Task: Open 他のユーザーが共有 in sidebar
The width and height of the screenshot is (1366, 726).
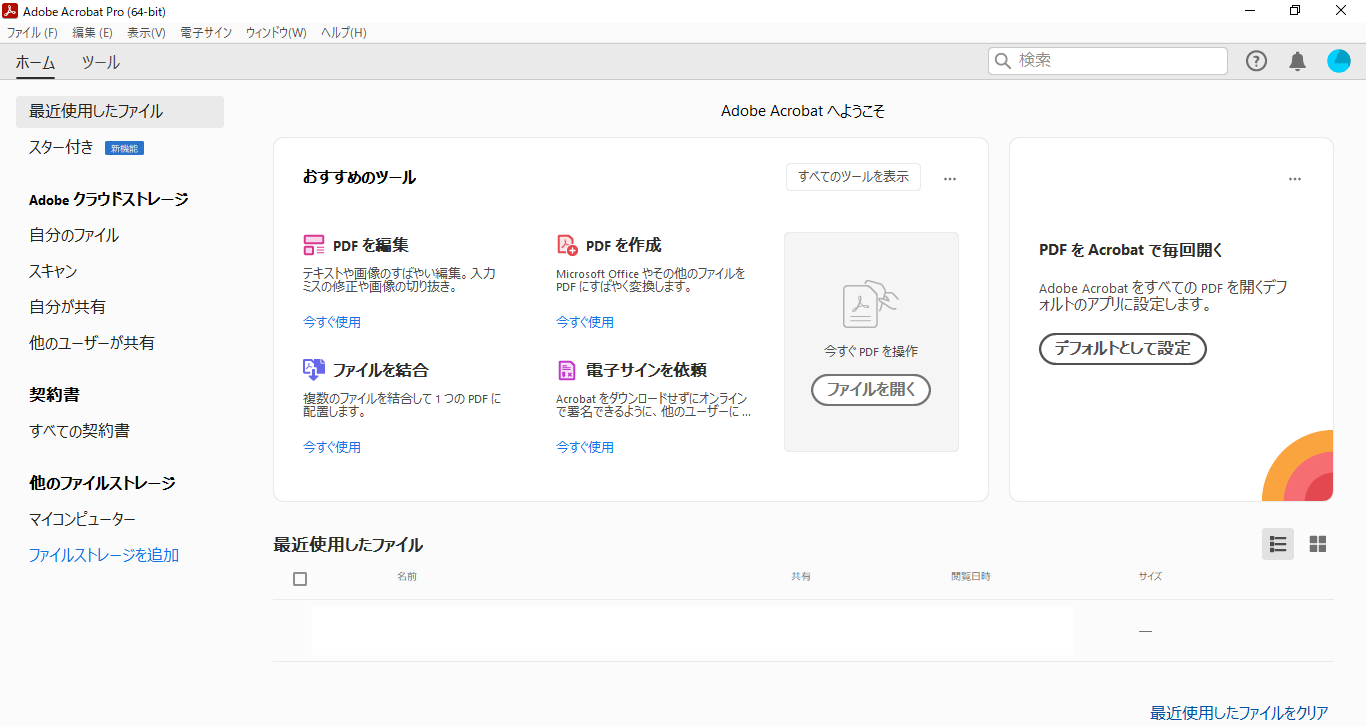Action: [92, 343]
